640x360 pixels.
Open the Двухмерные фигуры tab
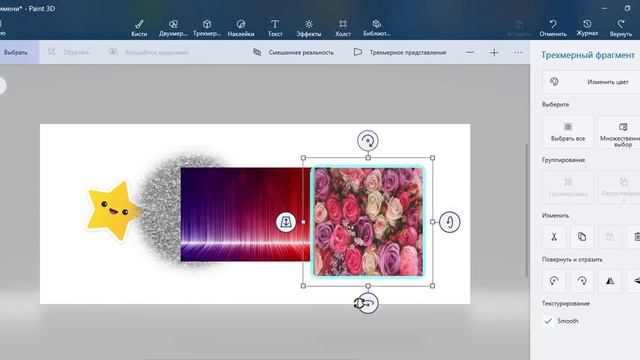coord(173,28)
